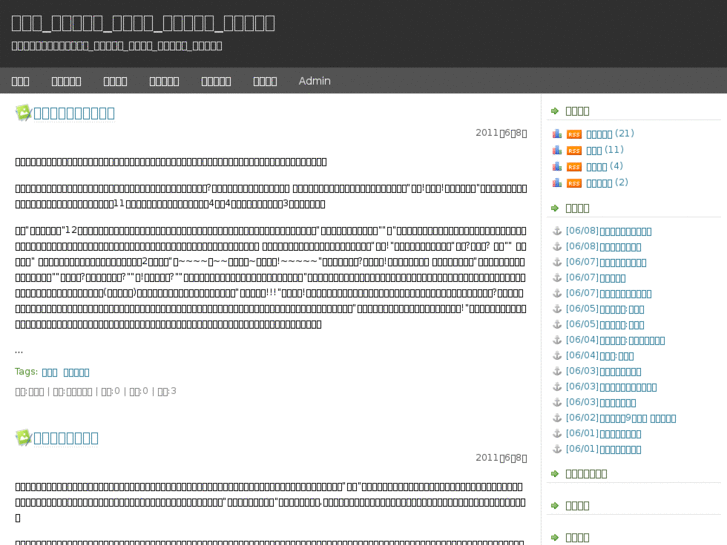Click the green arrow icon above the dated recent posts list

(x=555, y=208)
